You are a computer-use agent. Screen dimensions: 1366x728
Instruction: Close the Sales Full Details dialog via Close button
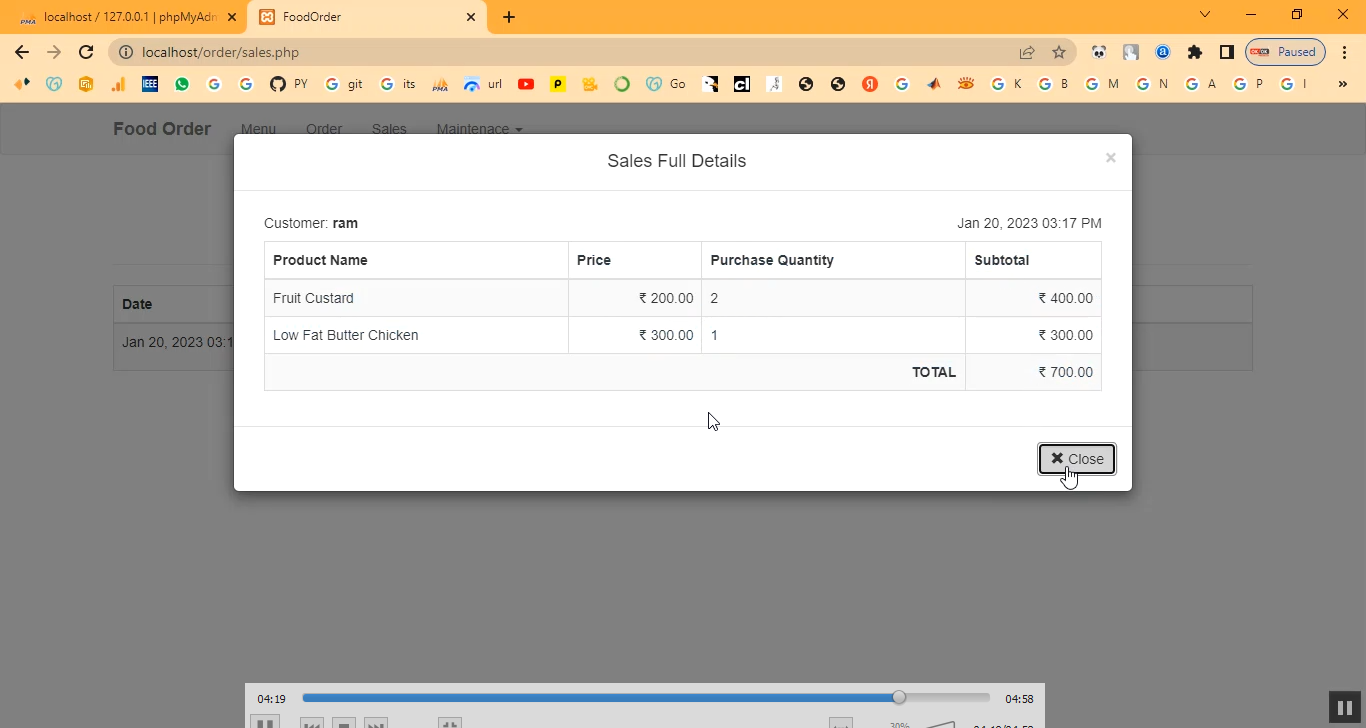[x=1076, y=459]
